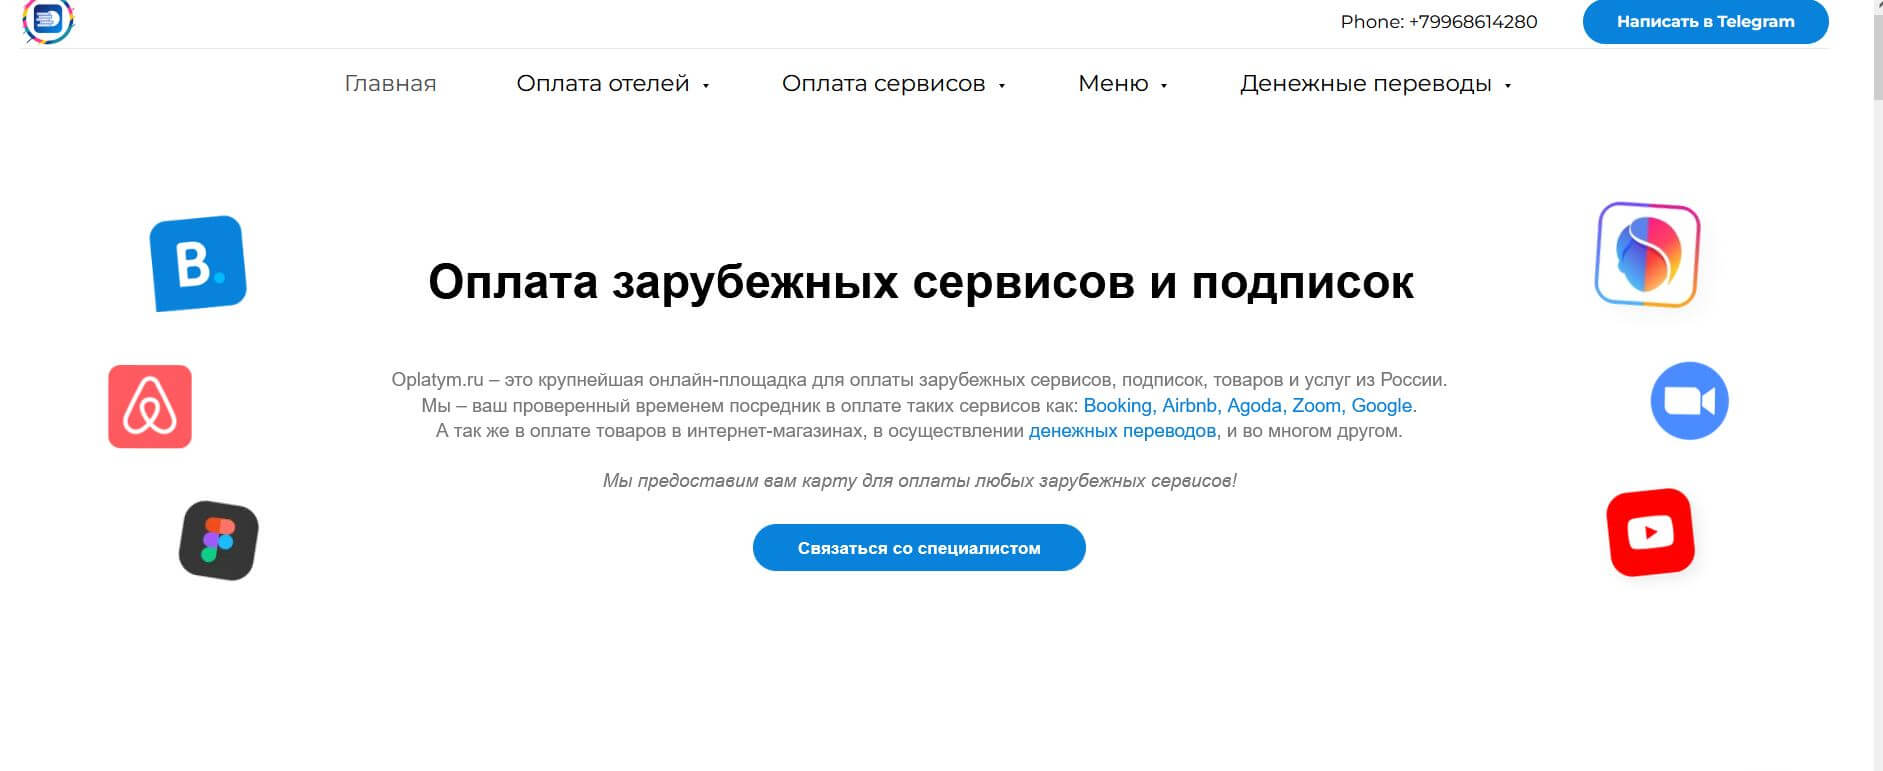1883x771 pixels.
Task: Expand the Оплата сервисов dropdown arrow
Action: (1002, 86)
